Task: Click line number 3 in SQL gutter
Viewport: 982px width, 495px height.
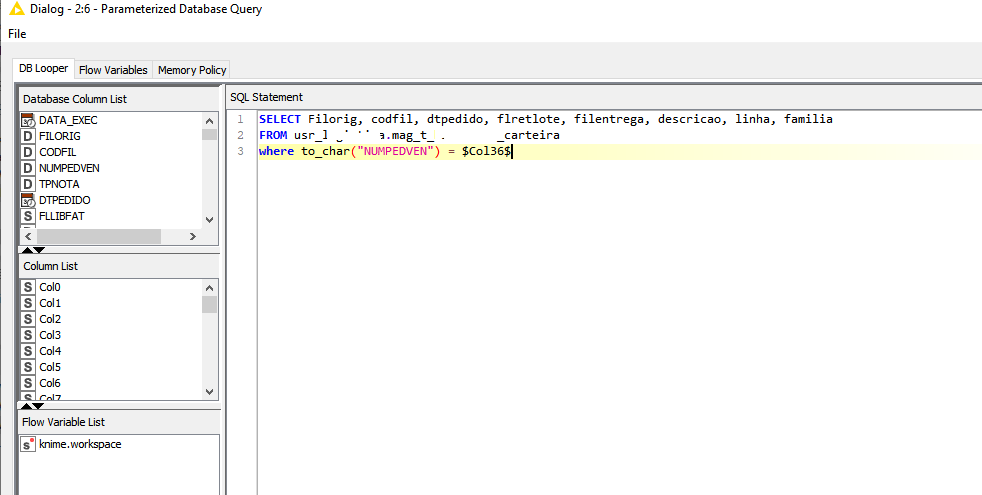Action: coord(240,152)
